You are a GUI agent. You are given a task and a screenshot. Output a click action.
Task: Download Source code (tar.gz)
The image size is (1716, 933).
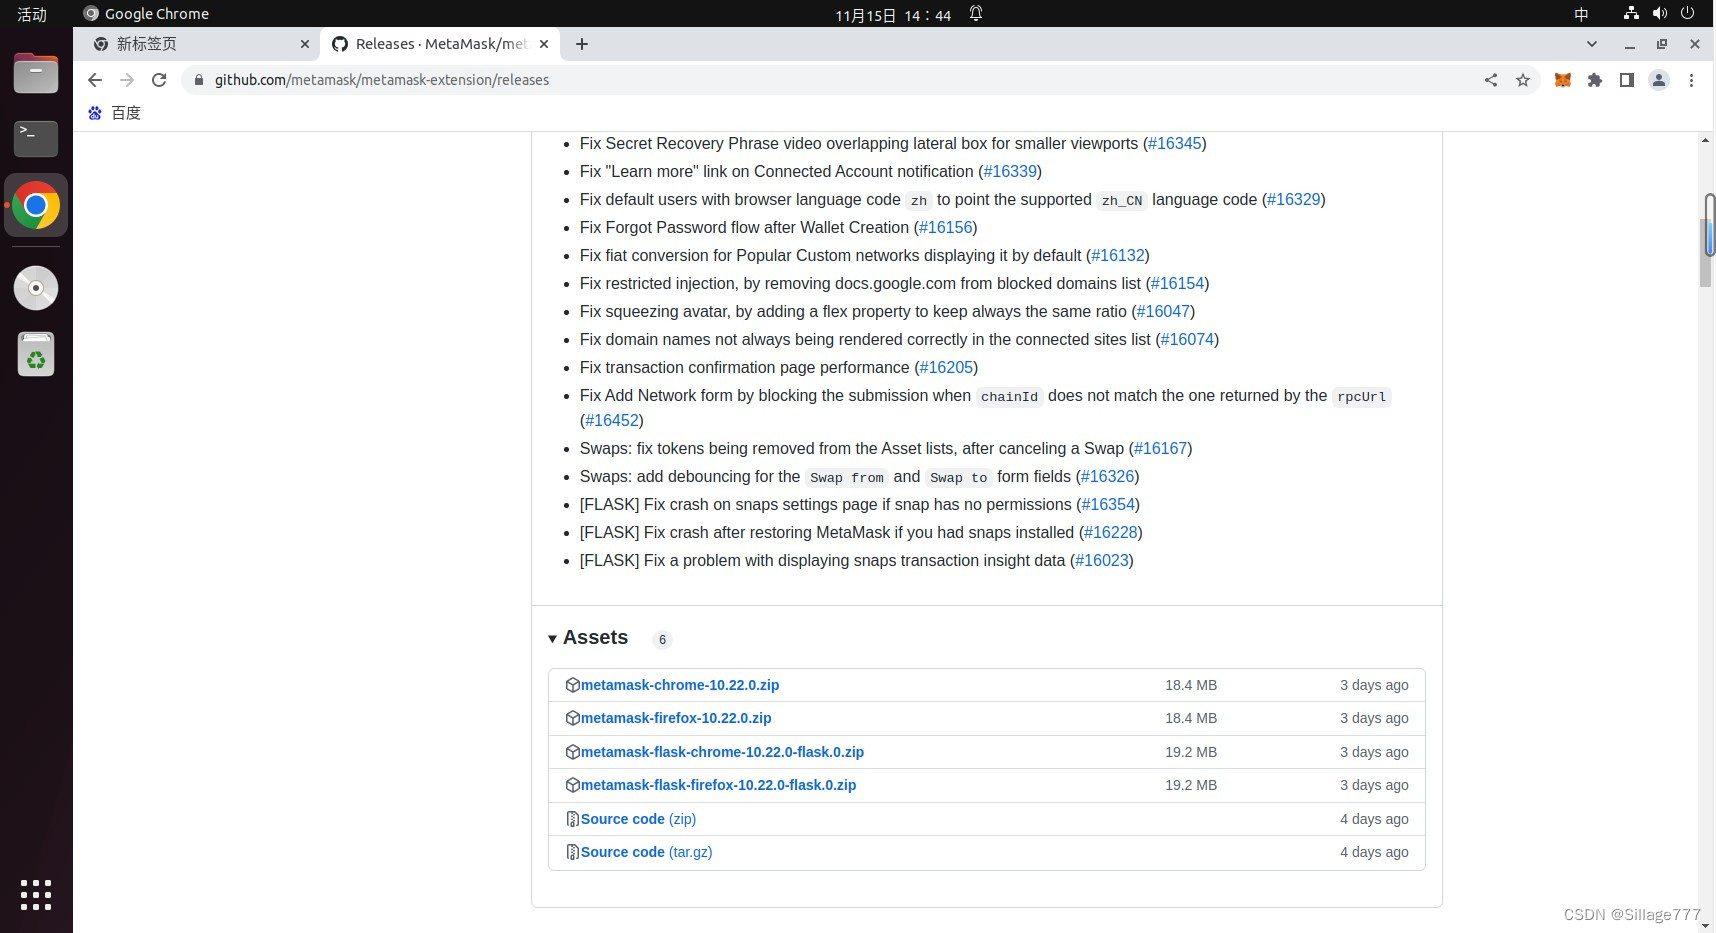click(x=646, y=852)
